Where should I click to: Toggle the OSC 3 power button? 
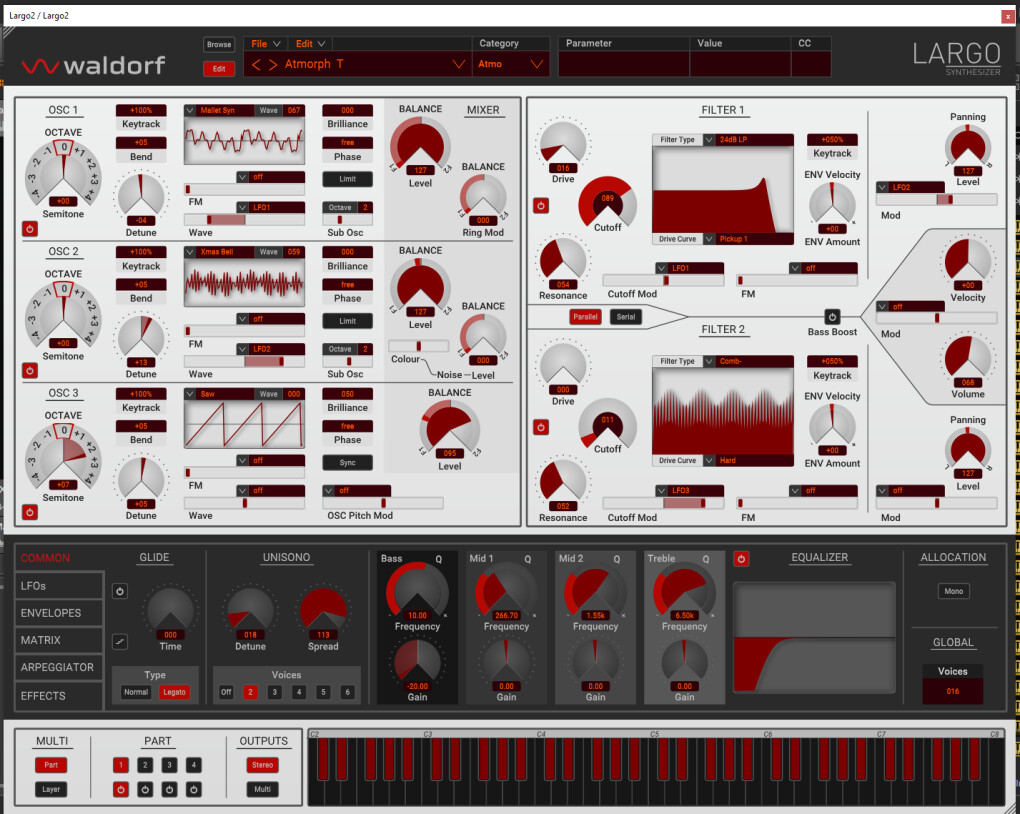(x=30, y=512)
